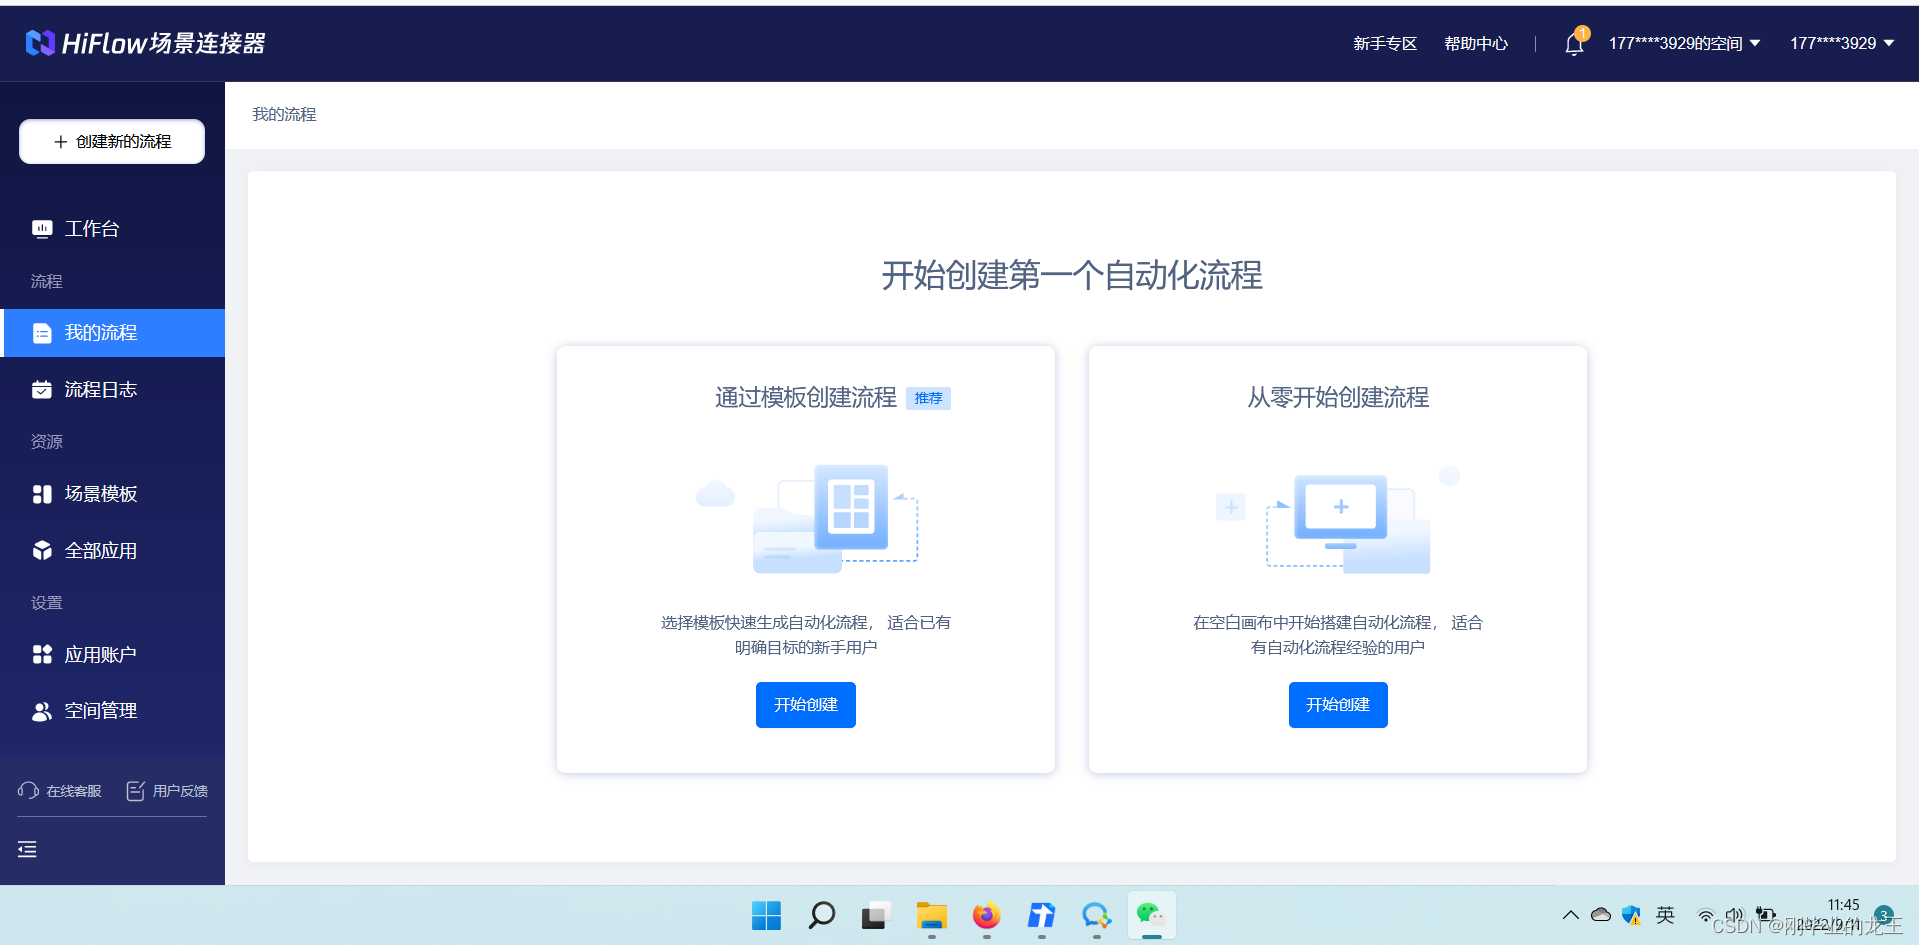1919x945 pixels.
Task: Select 我的流程 in sidebar
Action: click(112, 333)
